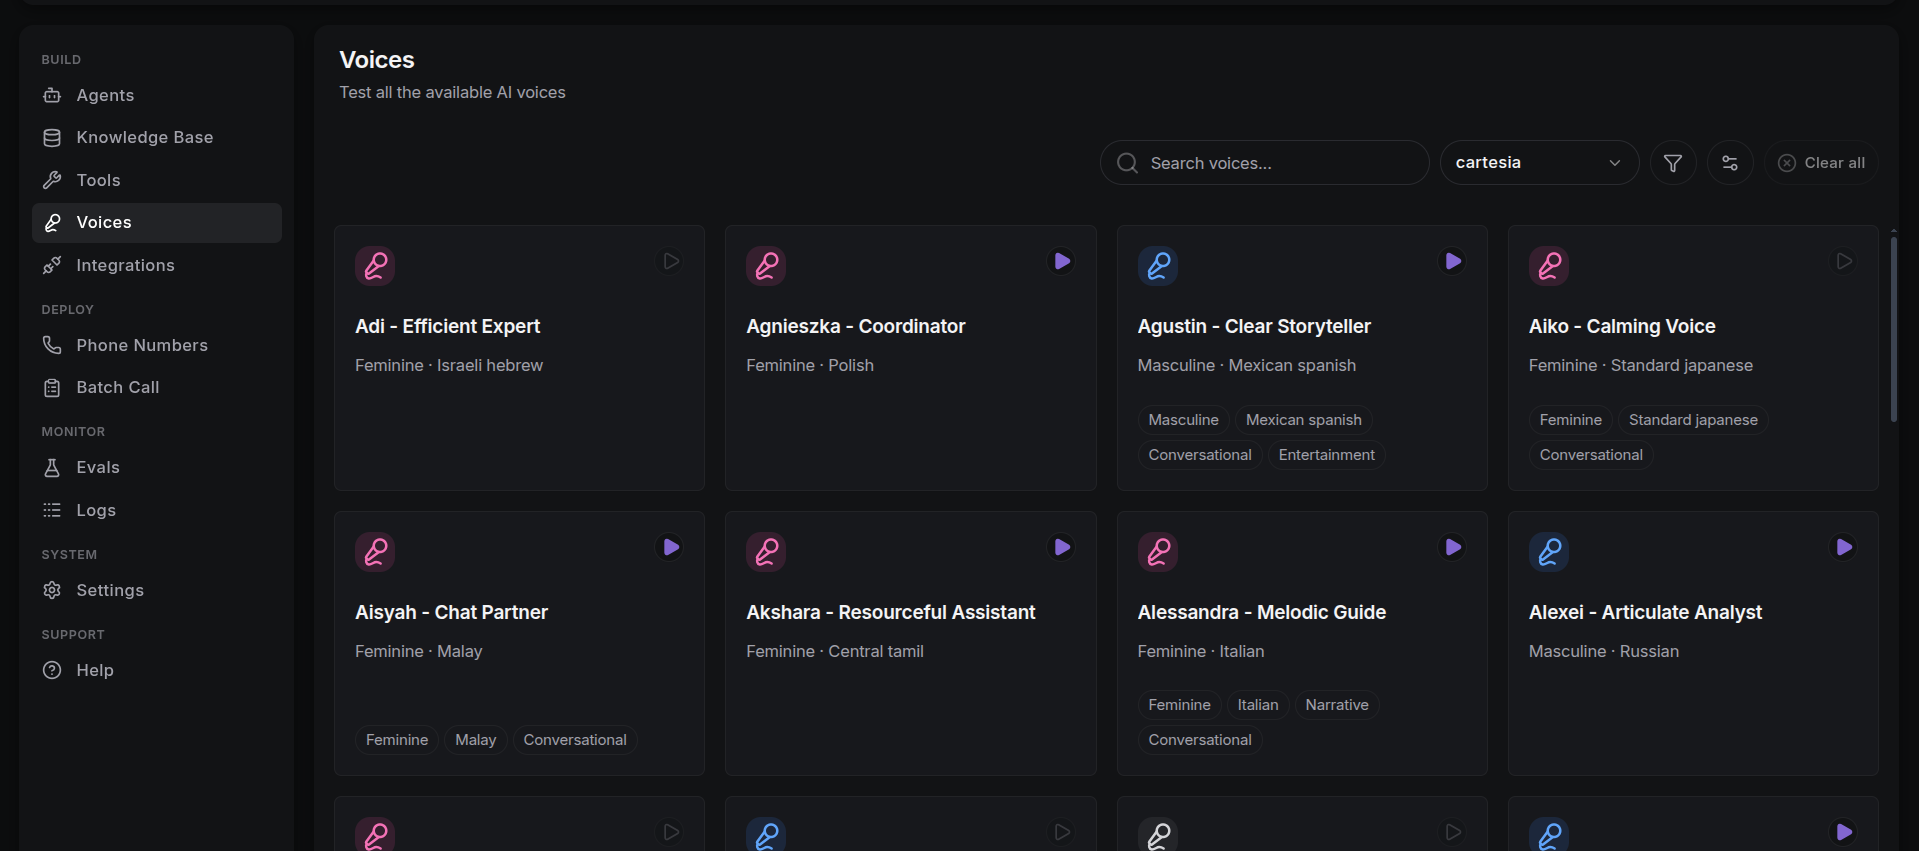Select the 'Aiko - Calming Voice' title

point(1622,326)
